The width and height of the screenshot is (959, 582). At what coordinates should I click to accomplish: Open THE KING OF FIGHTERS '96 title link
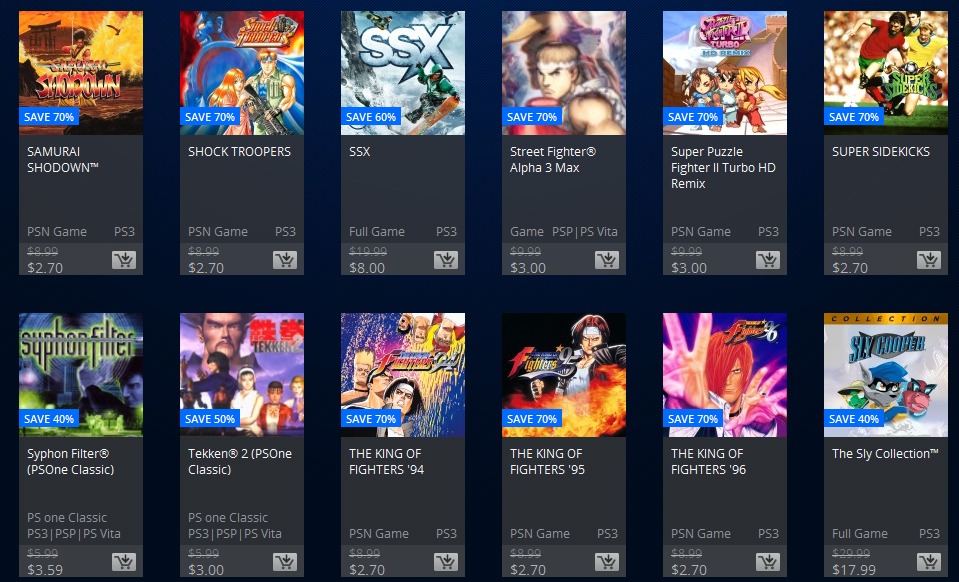[x=708, y=462]
